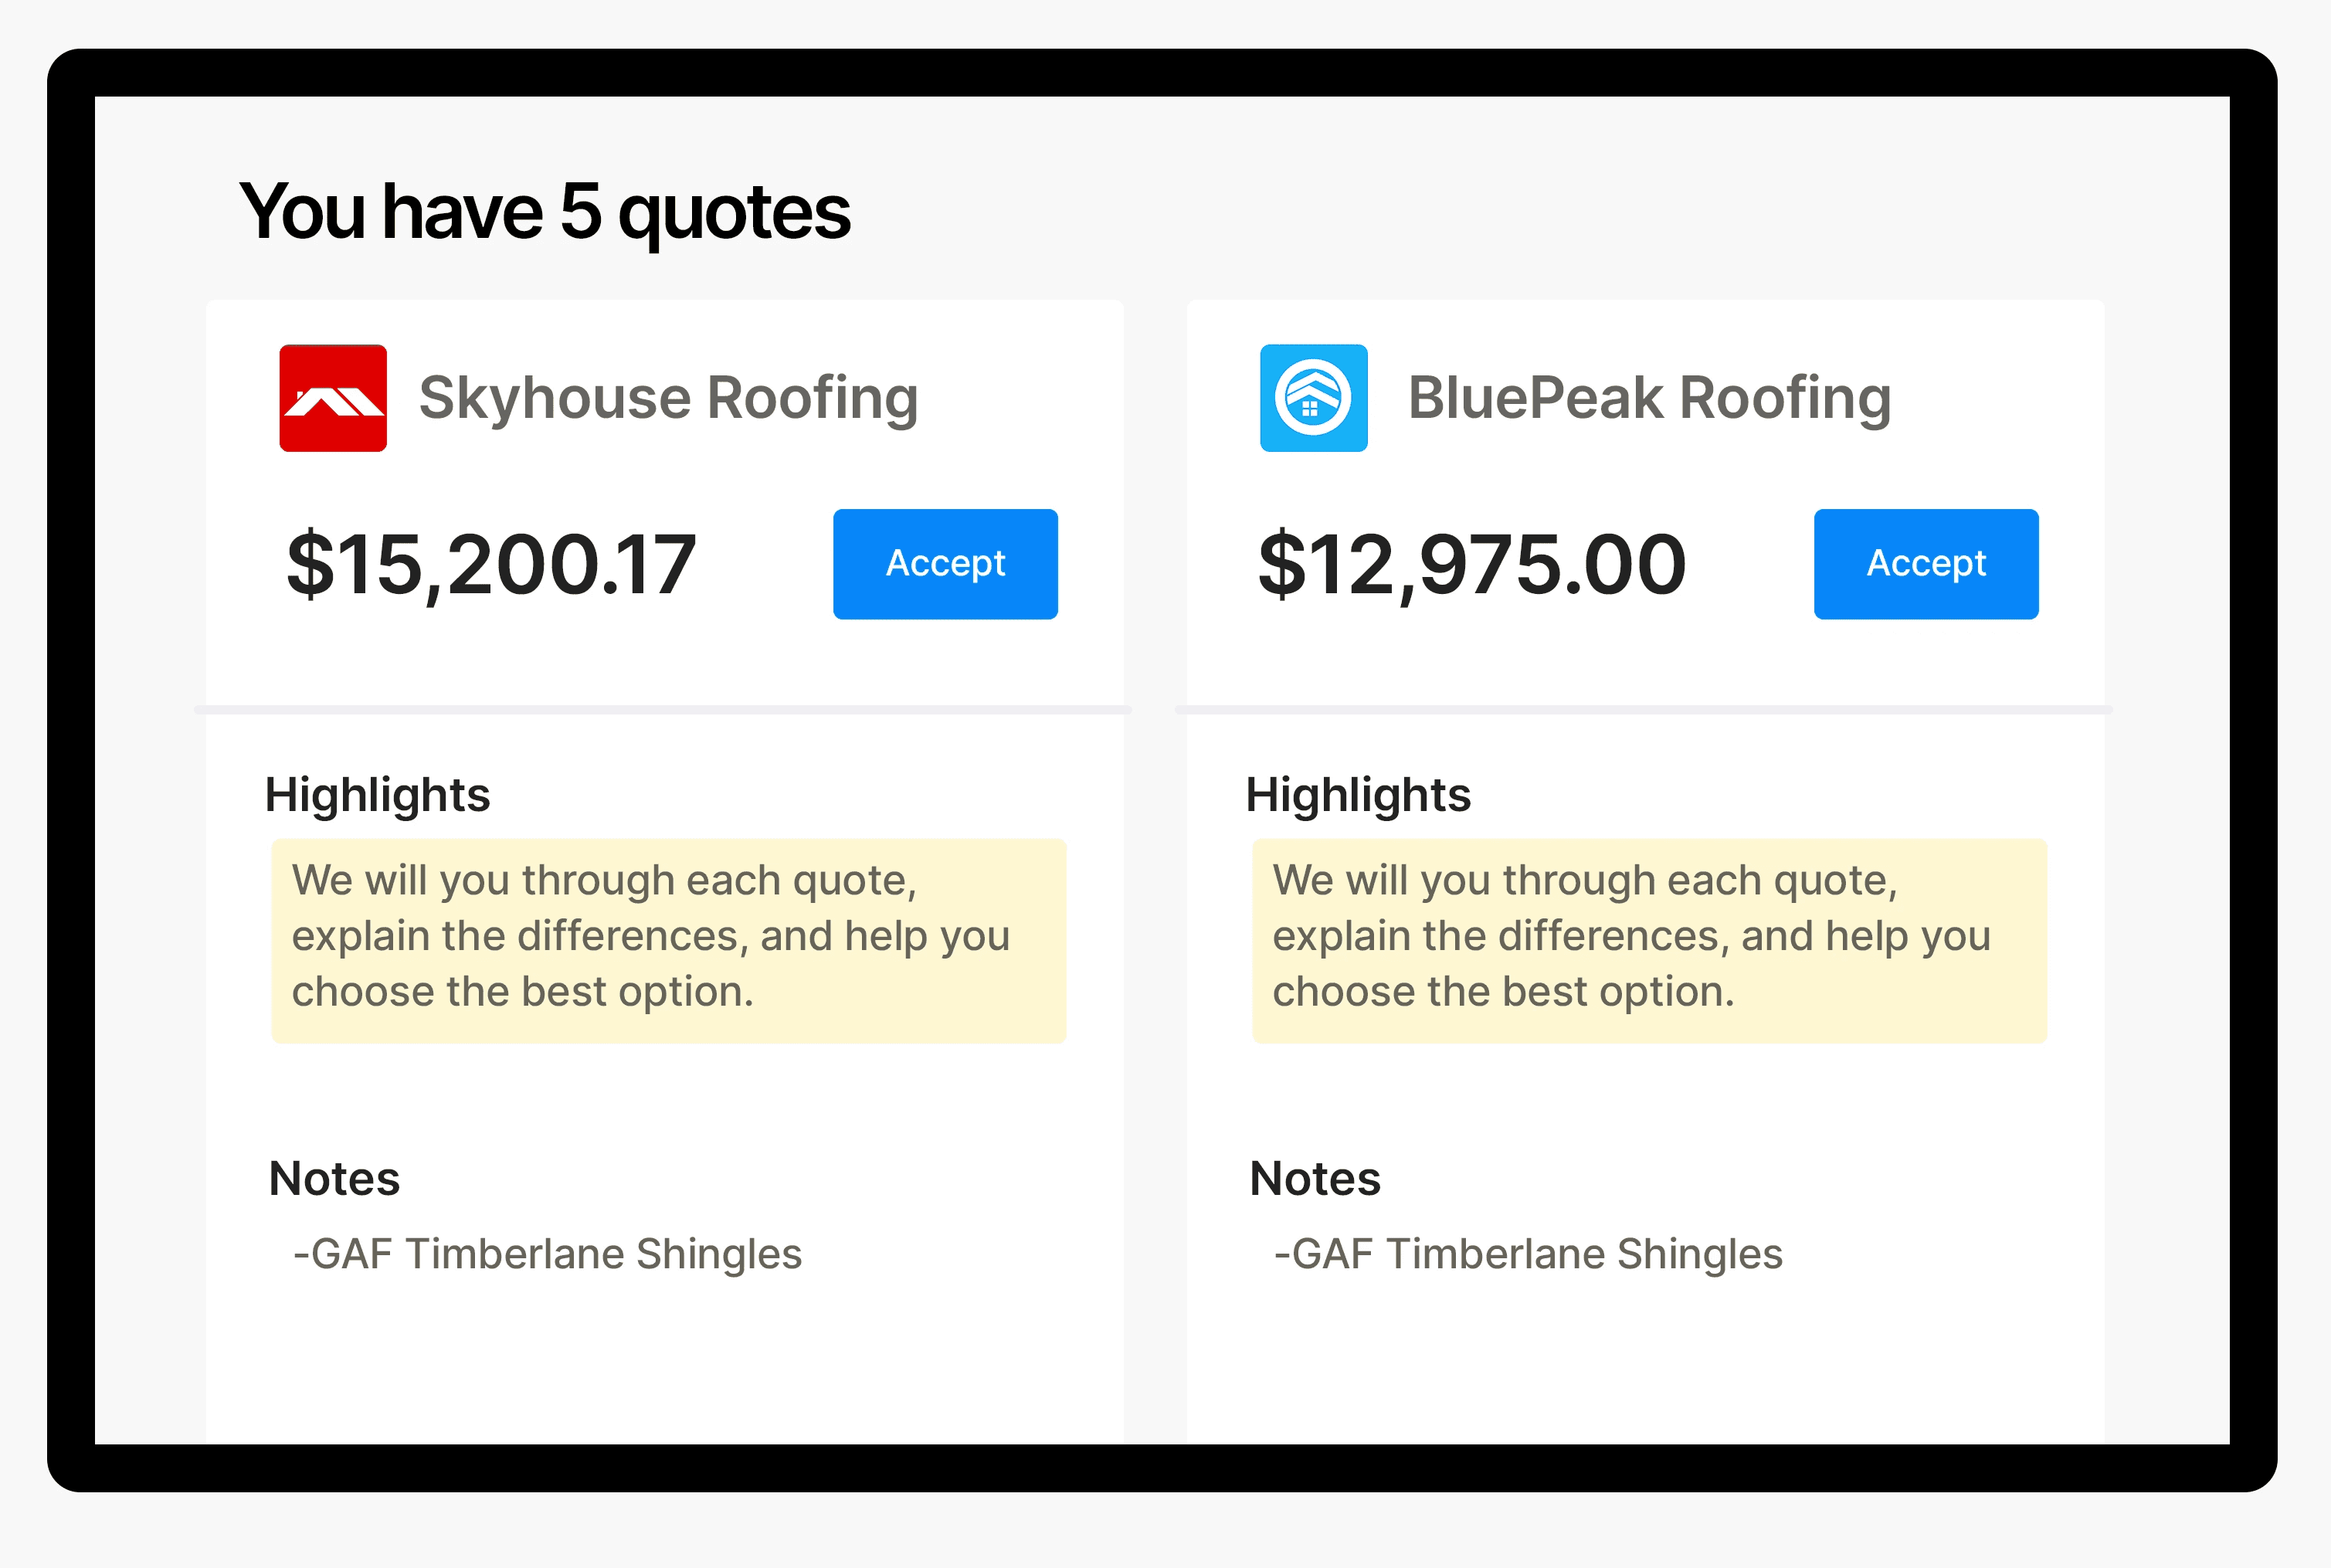Click the $15,200.17 quote price
Screen dimensions: 2331x1568
coord(491,565)
